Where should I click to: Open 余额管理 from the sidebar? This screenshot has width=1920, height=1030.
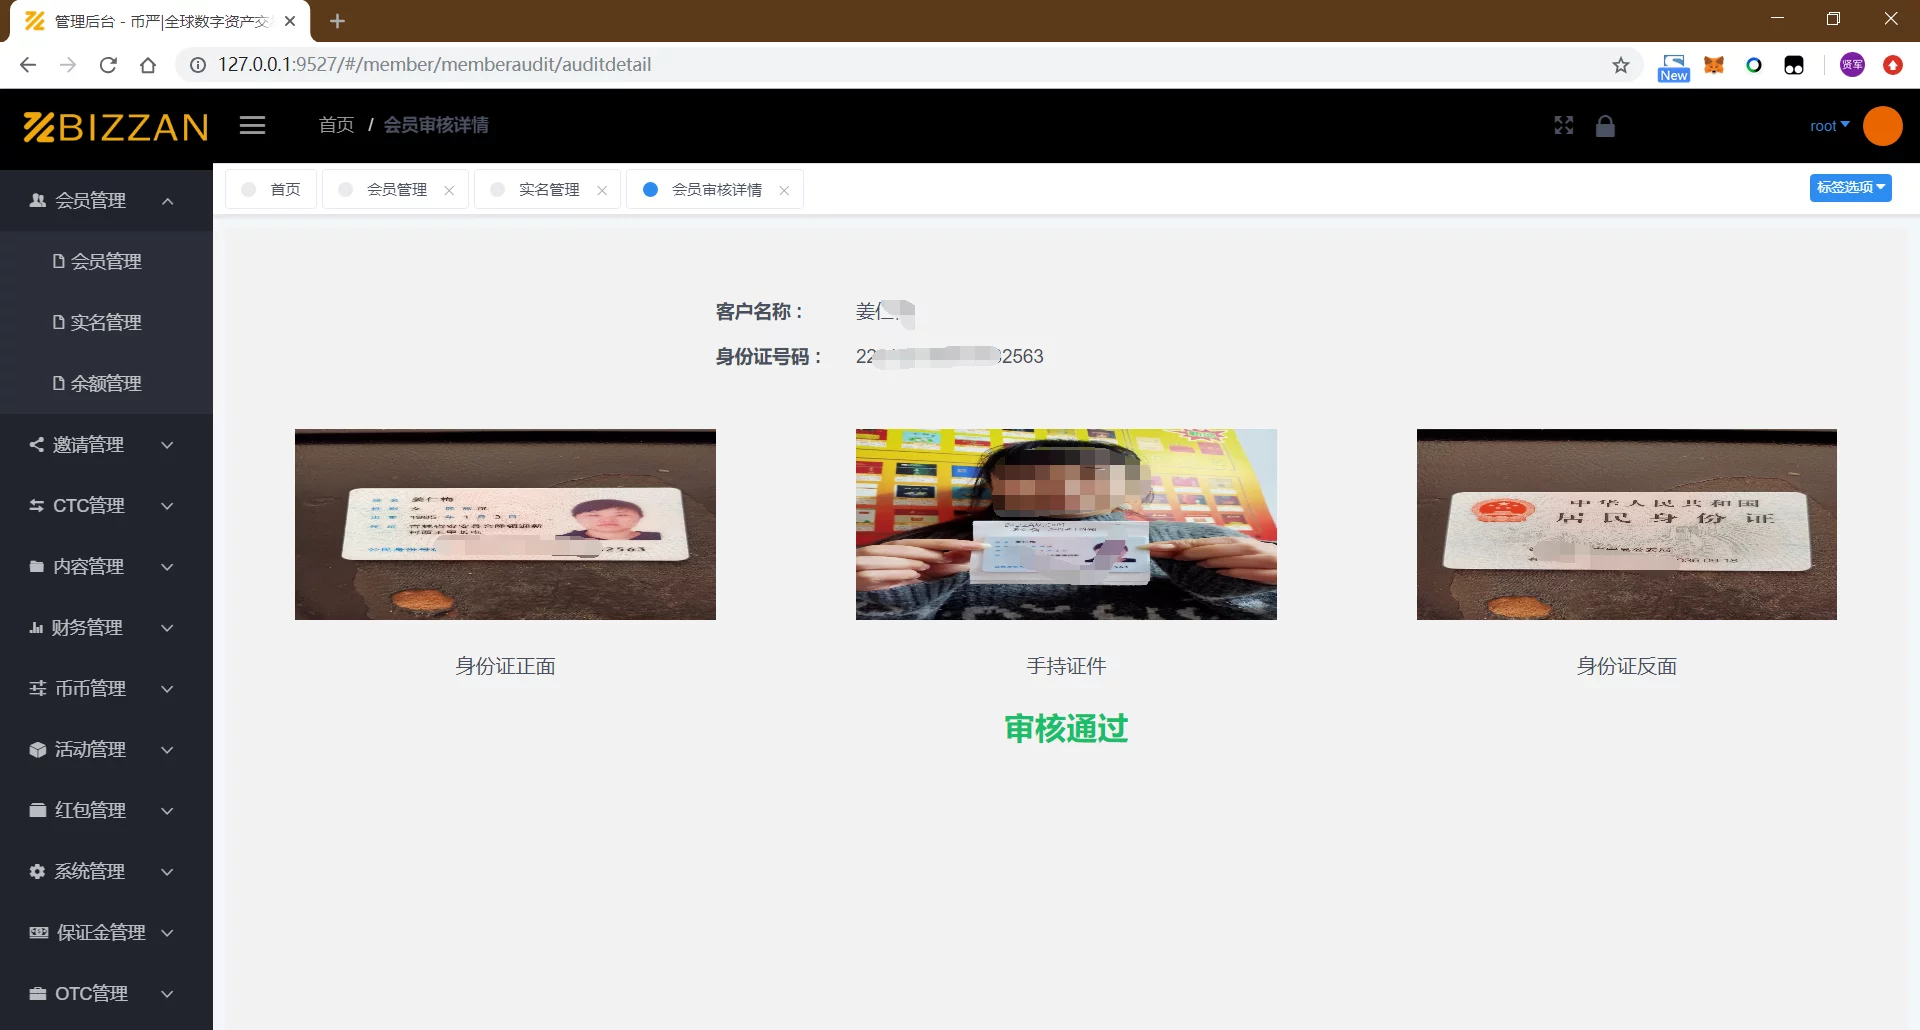tap(106, 383)
